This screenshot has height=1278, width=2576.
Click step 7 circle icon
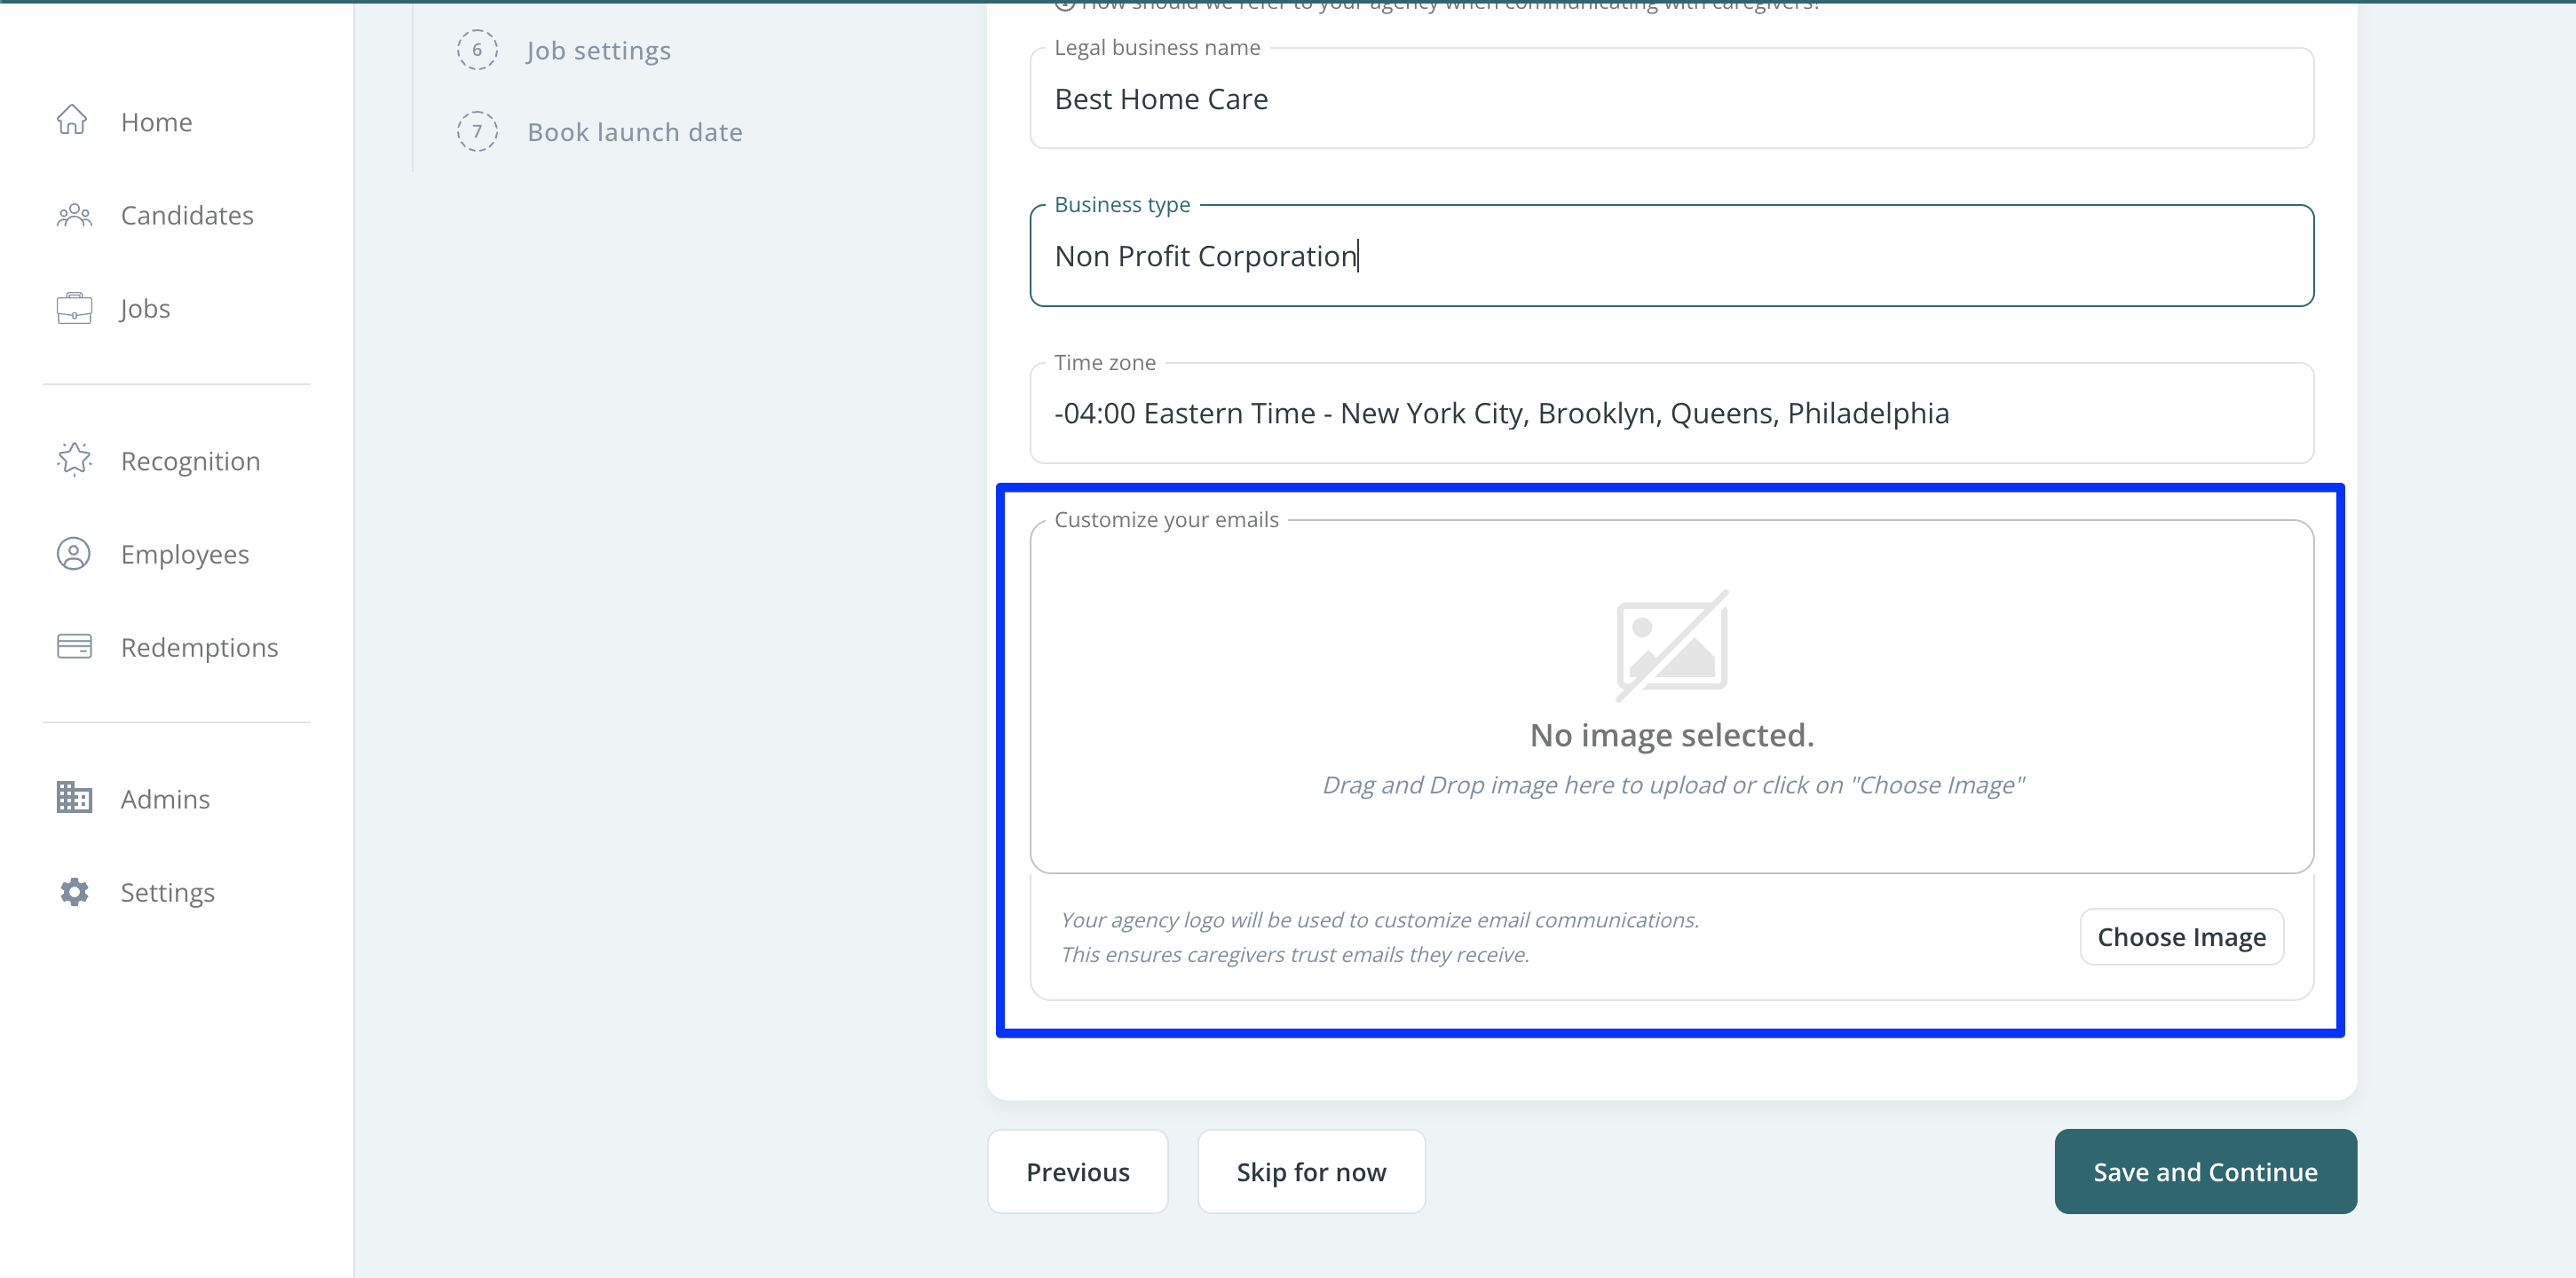pos(478,132)
